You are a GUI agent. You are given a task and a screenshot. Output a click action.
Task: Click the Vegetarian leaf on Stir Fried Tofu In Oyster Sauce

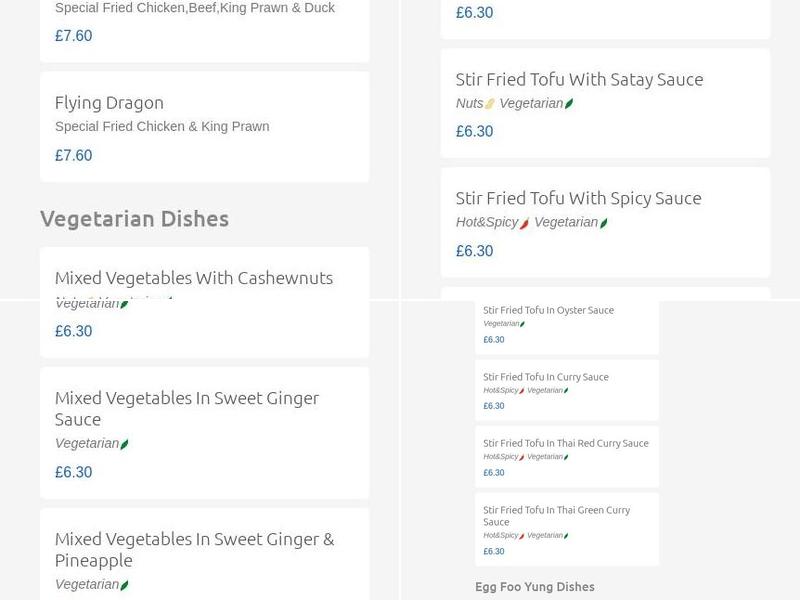(523, 323)
